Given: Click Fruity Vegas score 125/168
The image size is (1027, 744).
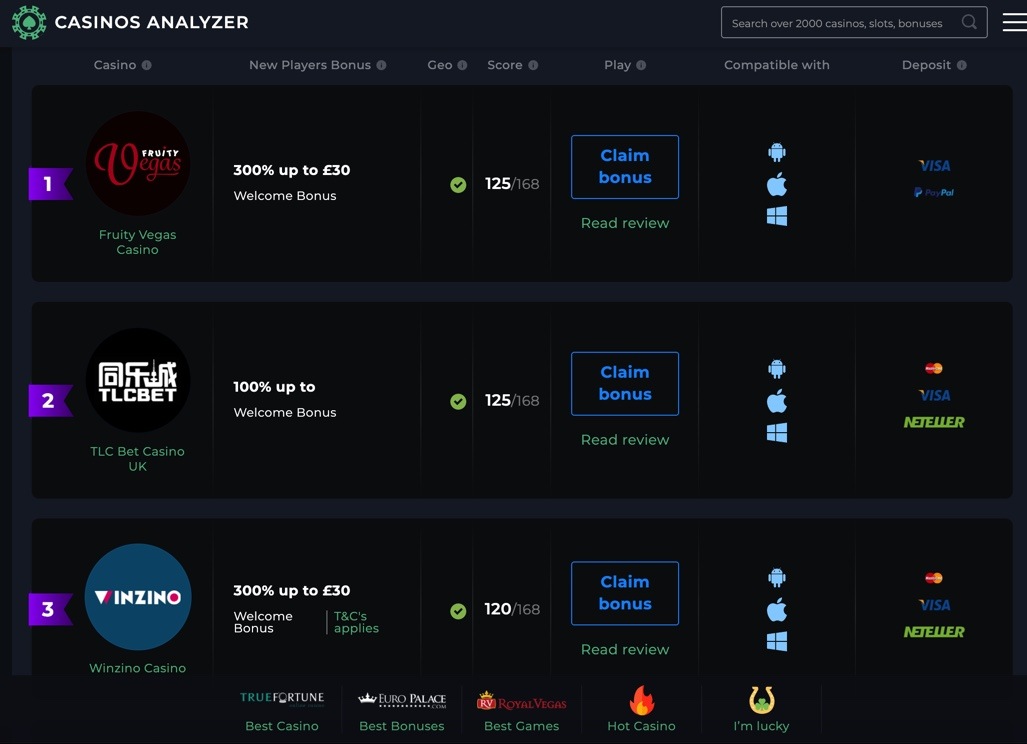Looking at the screenshot, I should click(512, 184).
